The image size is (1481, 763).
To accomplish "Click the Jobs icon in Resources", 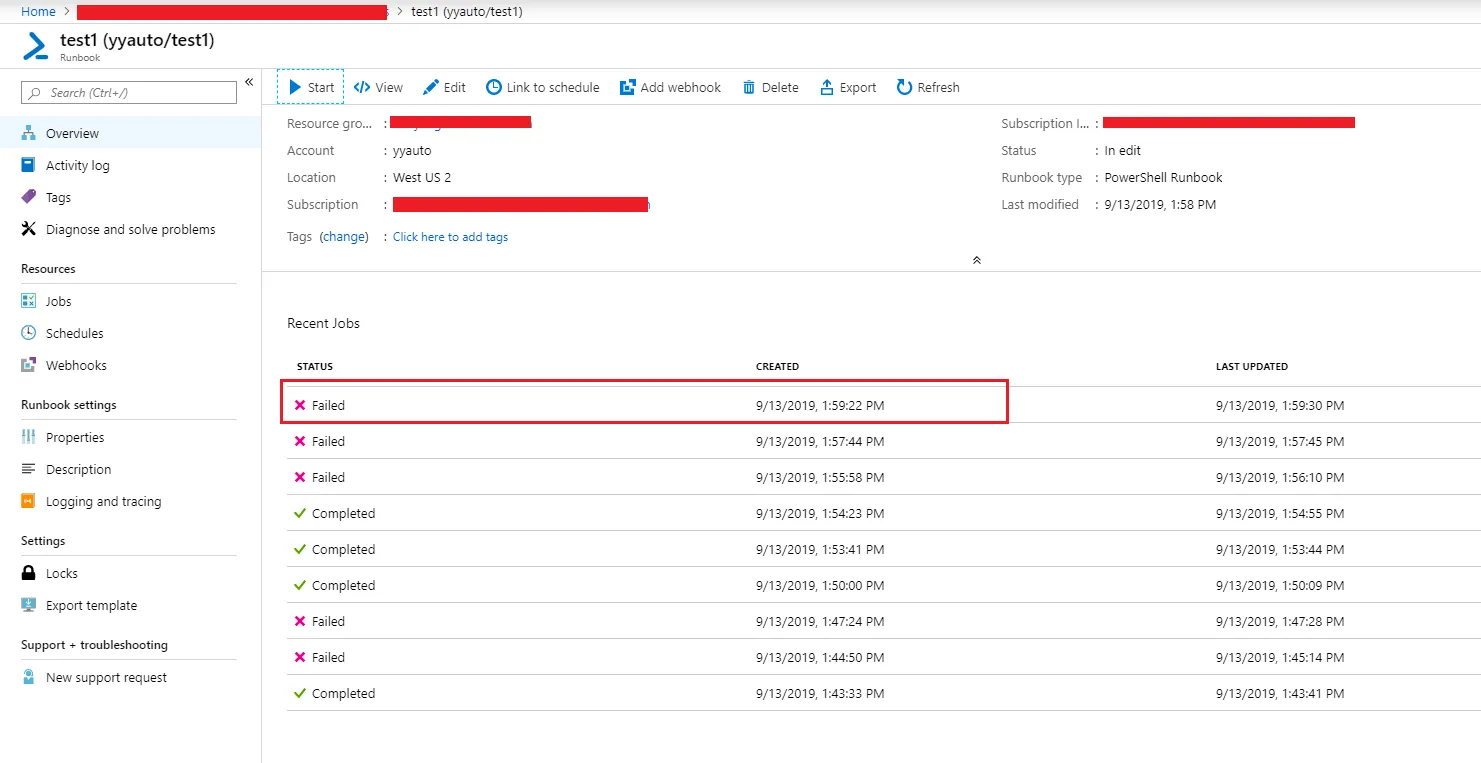I will [x=29, y=301].
